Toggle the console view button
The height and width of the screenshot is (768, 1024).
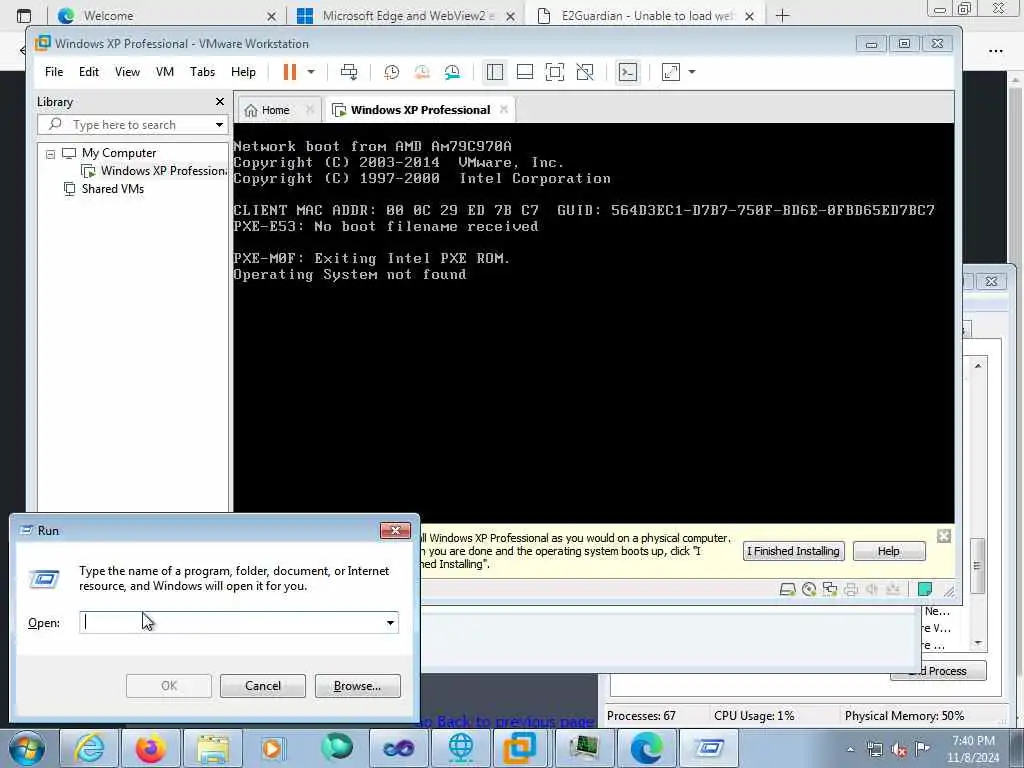click(628, 72)
